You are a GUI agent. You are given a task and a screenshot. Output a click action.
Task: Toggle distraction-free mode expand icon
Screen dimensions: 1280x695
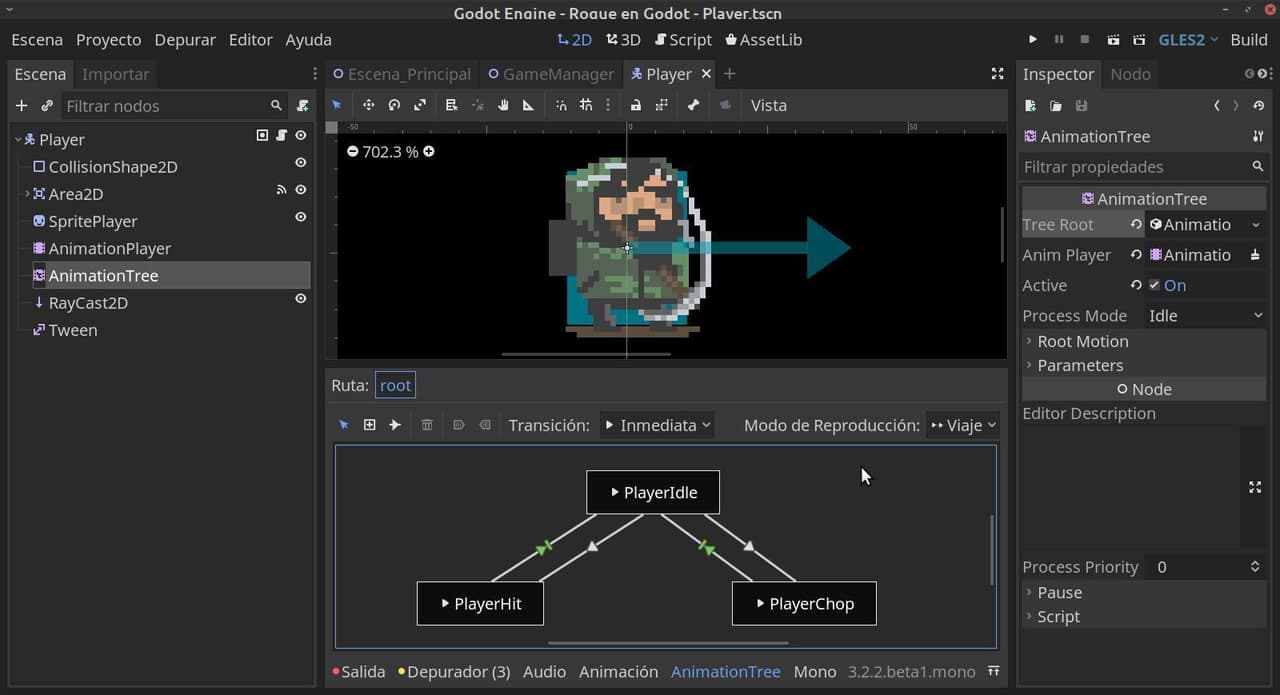(997, 74)
